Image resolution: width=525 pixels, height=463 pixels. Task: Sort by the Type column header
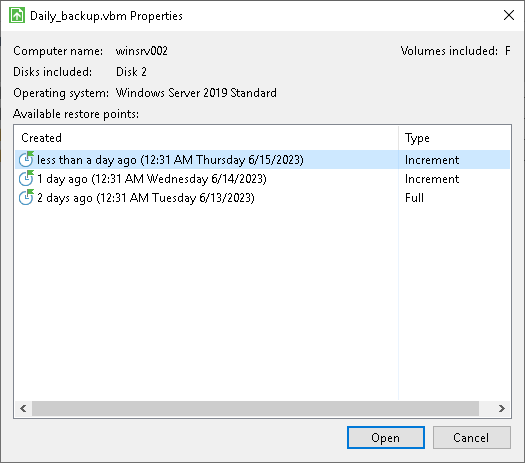pos(455,138)
